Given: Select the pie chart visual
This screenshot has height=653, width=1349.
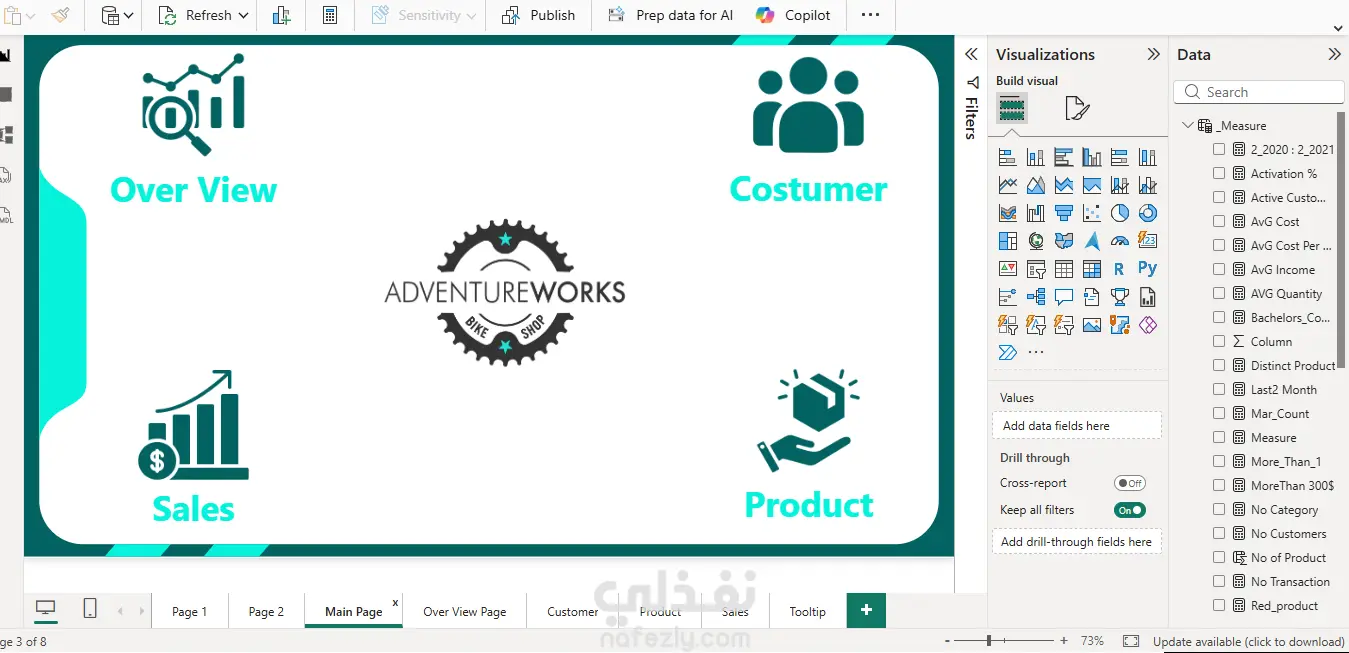Looking at the screenshot, I should (1120, 213).
